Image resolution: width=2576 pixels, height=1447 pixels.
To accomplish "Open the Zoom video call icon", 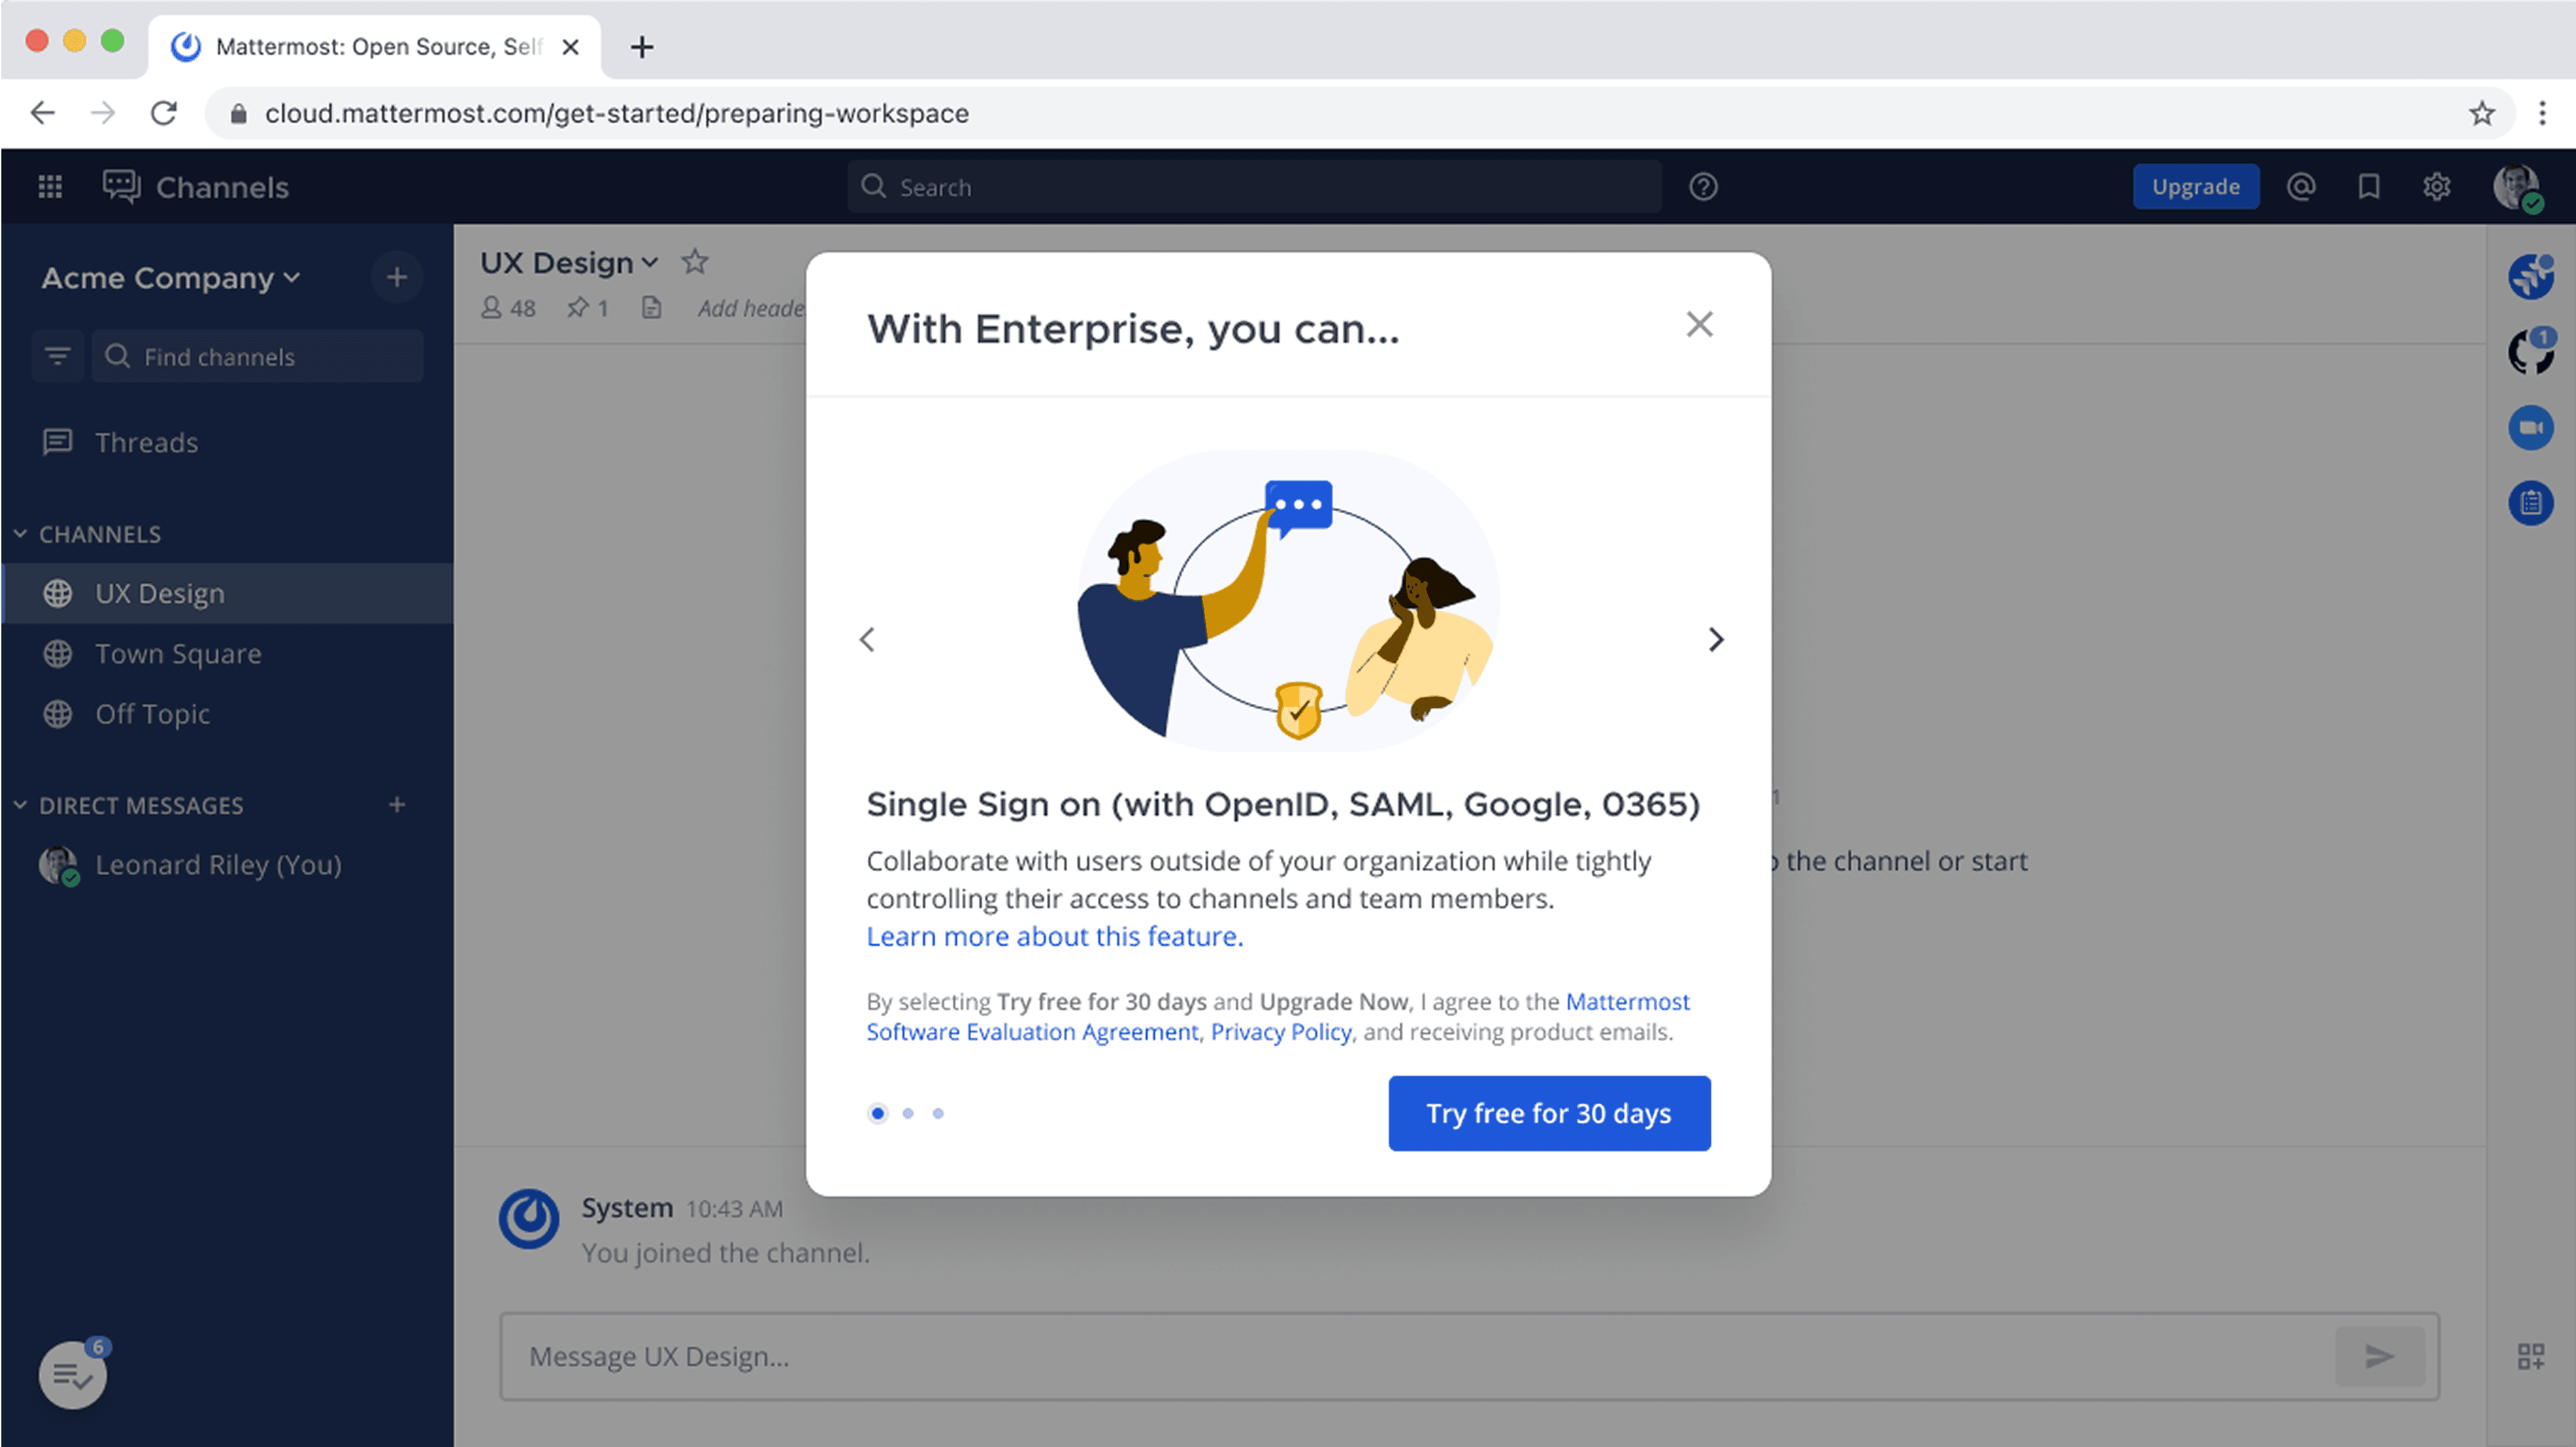I will (x=2531, y=428).
